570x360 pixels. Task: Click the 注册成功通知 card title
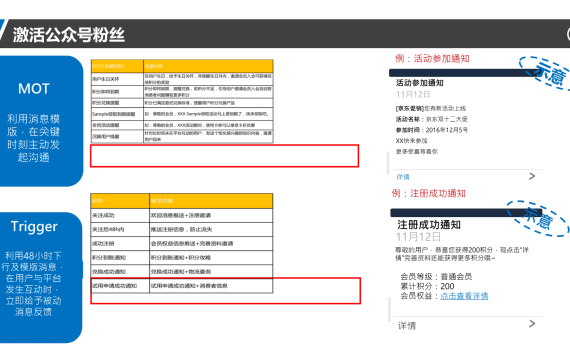(x=429, y=225)
